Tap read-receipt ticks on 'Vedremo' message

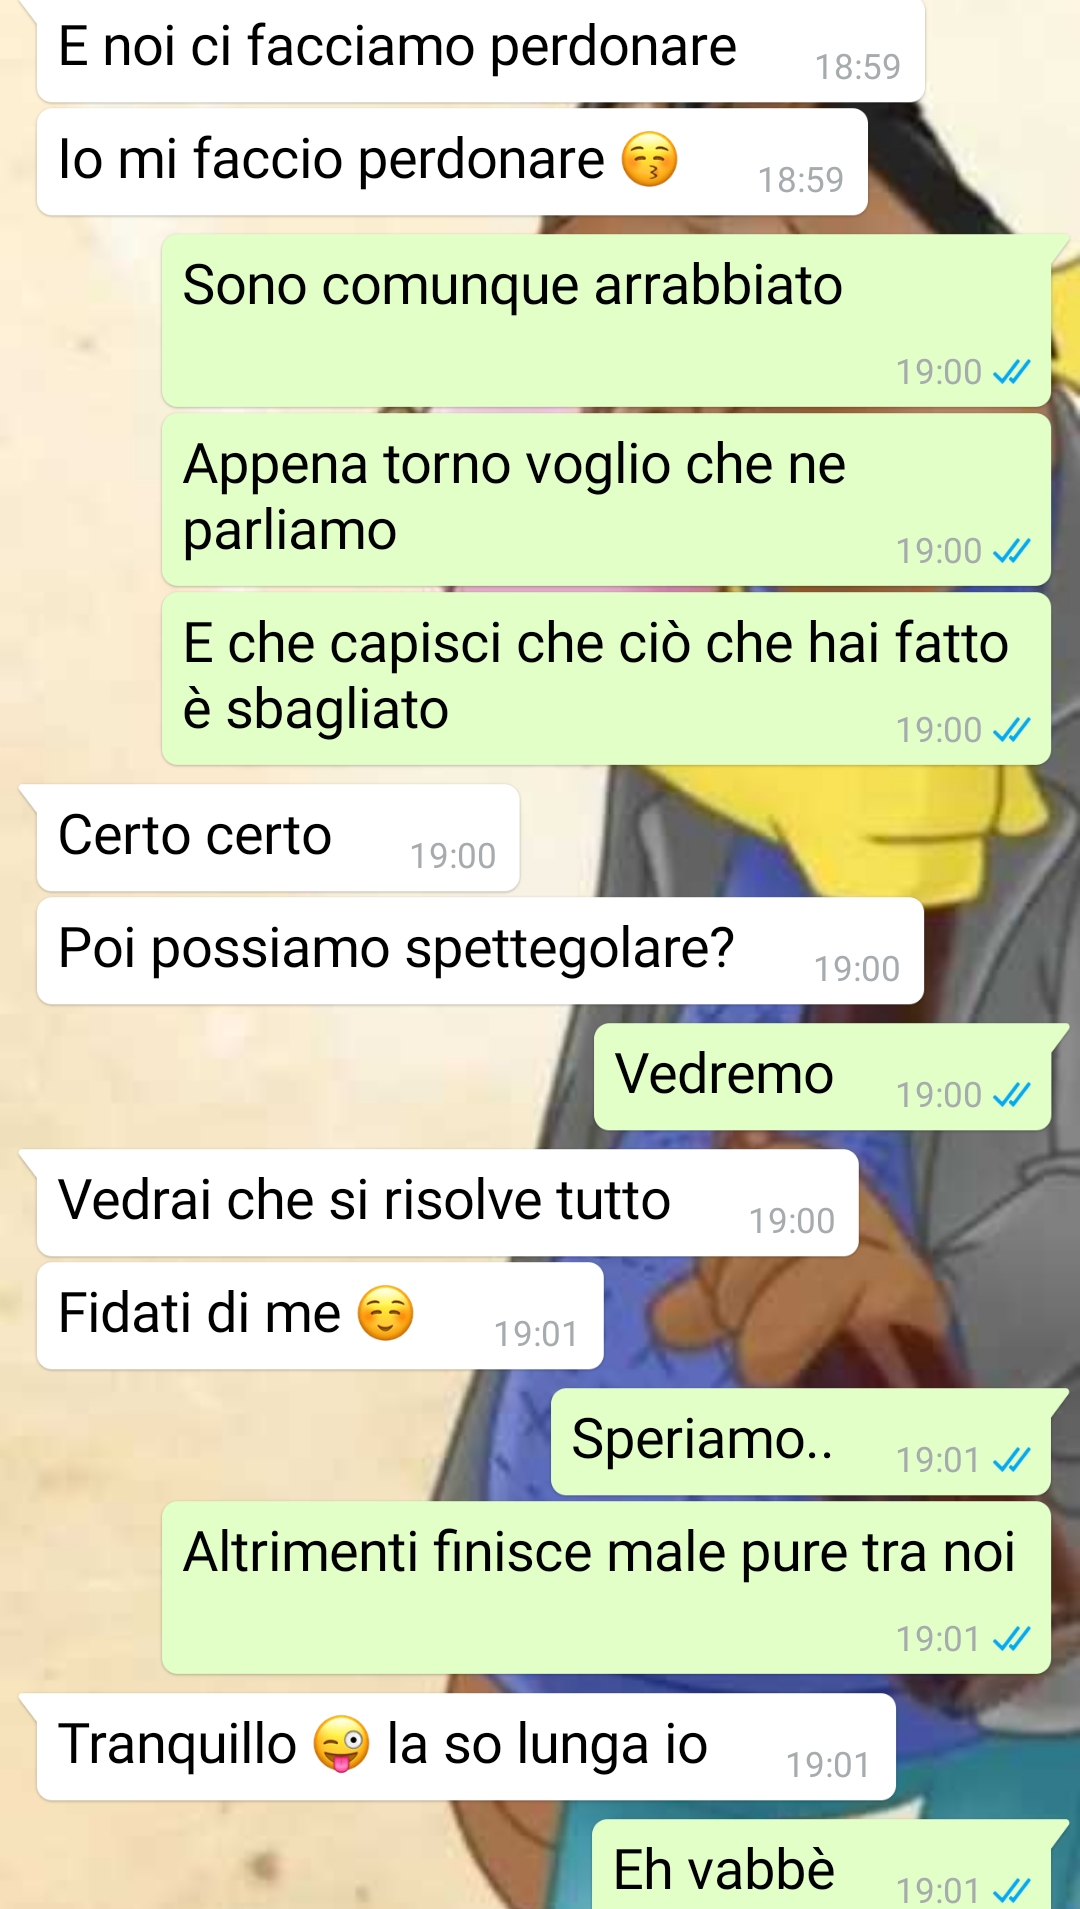pyautogui.click(x=1011, y=1096)
